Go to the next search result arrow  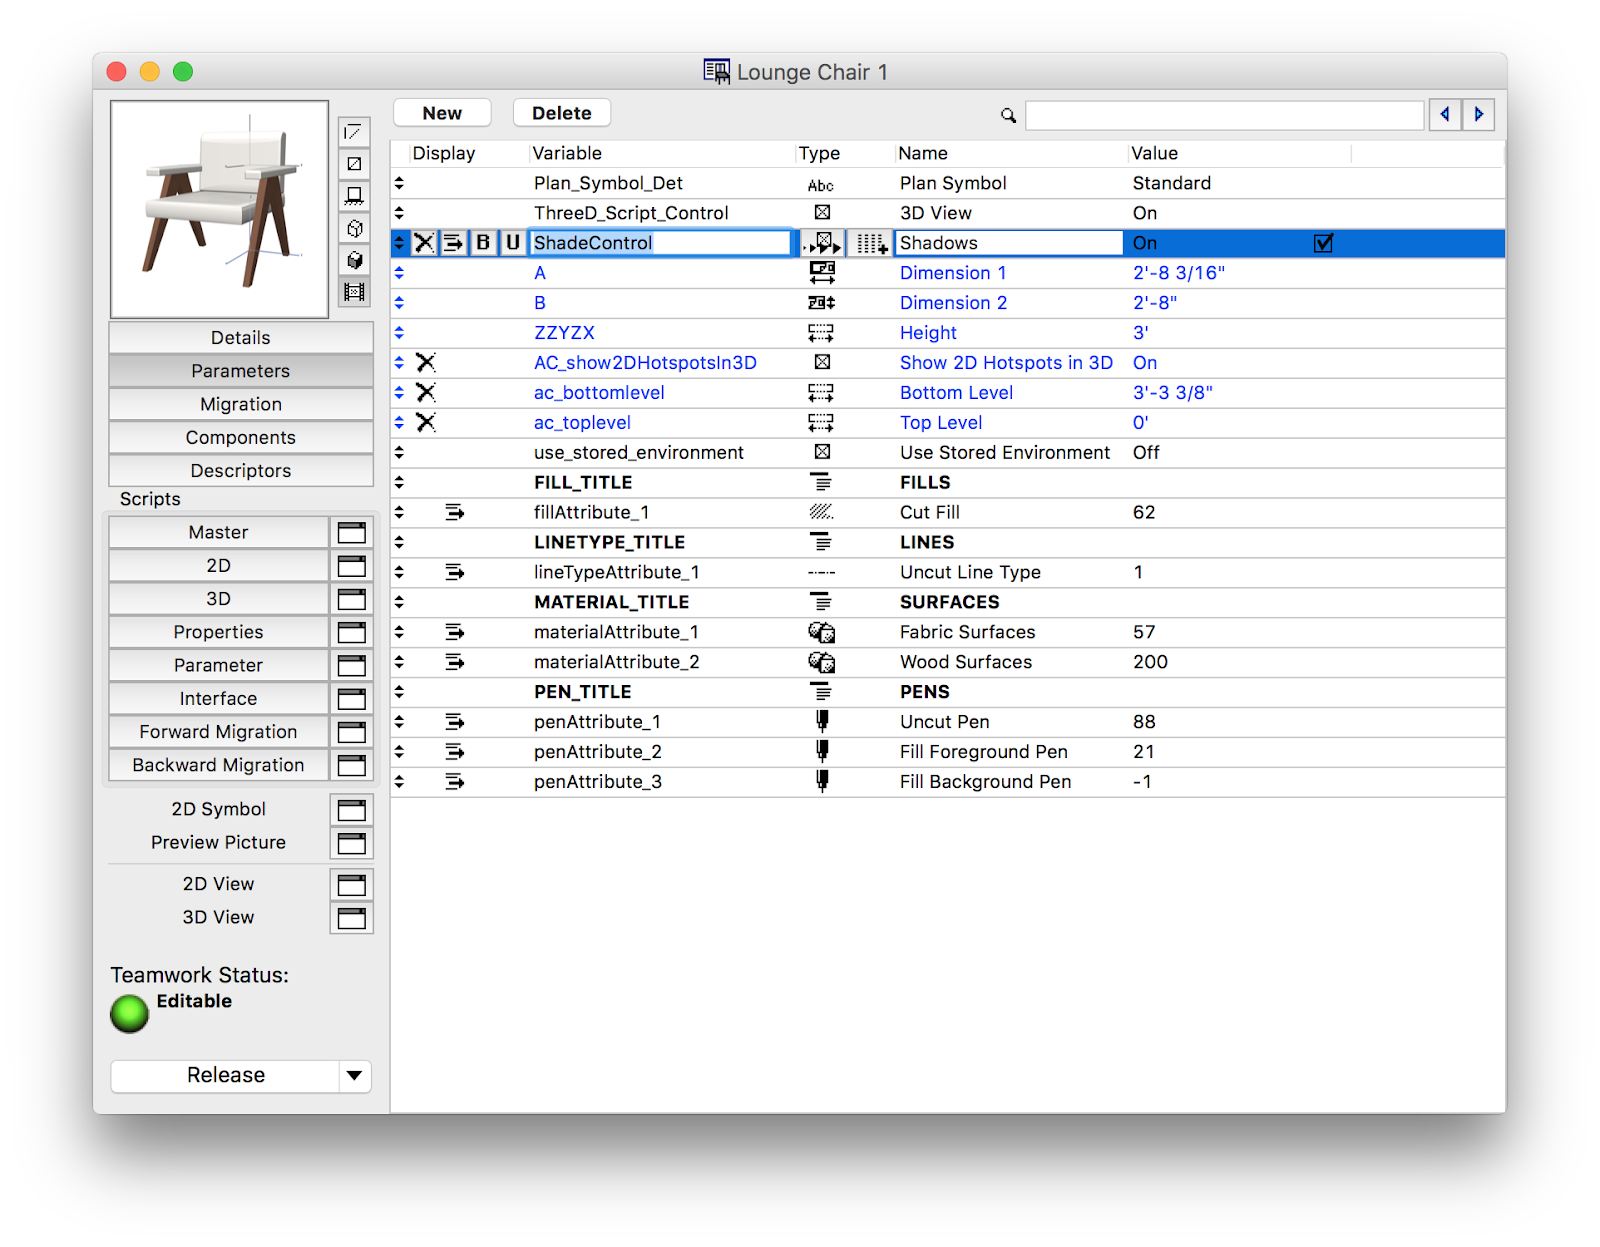pos(1479,115)
